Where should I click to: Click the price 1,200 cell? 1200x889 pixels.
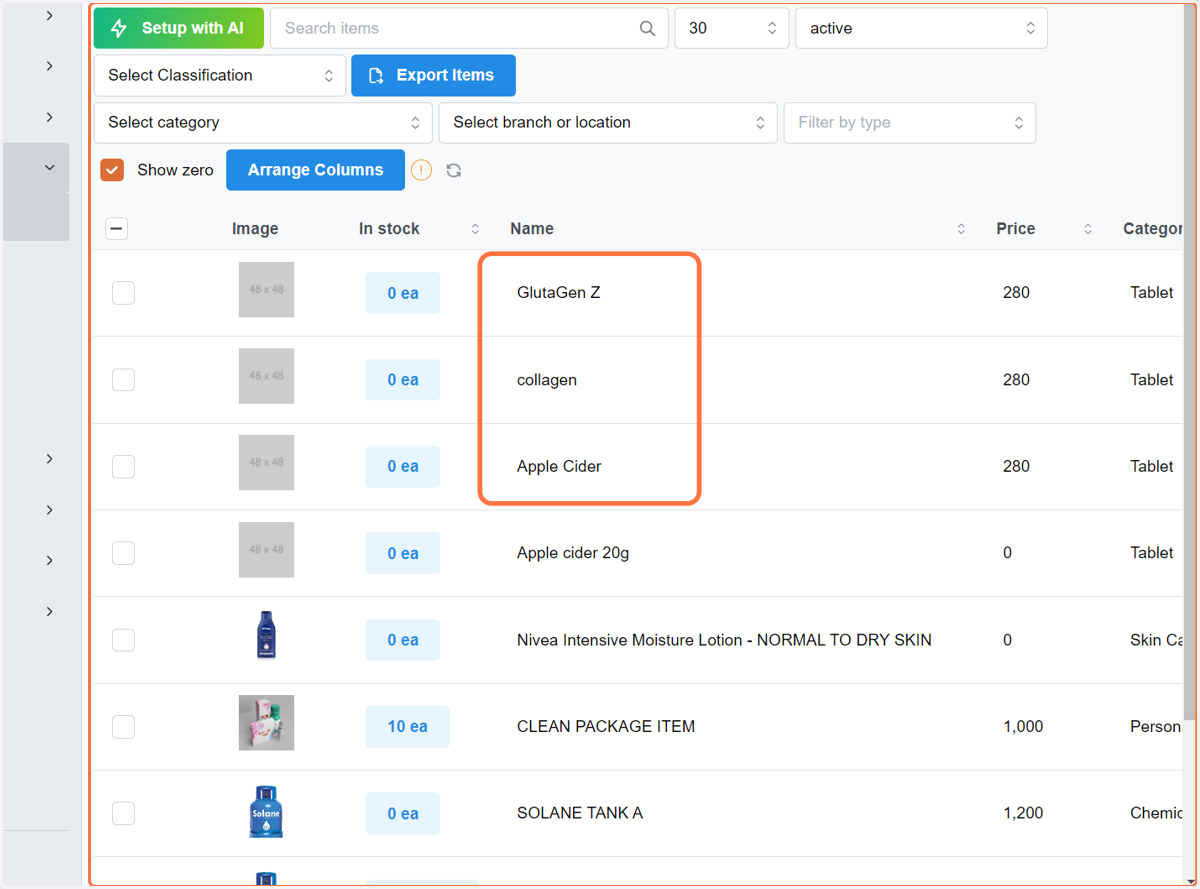1023,813
